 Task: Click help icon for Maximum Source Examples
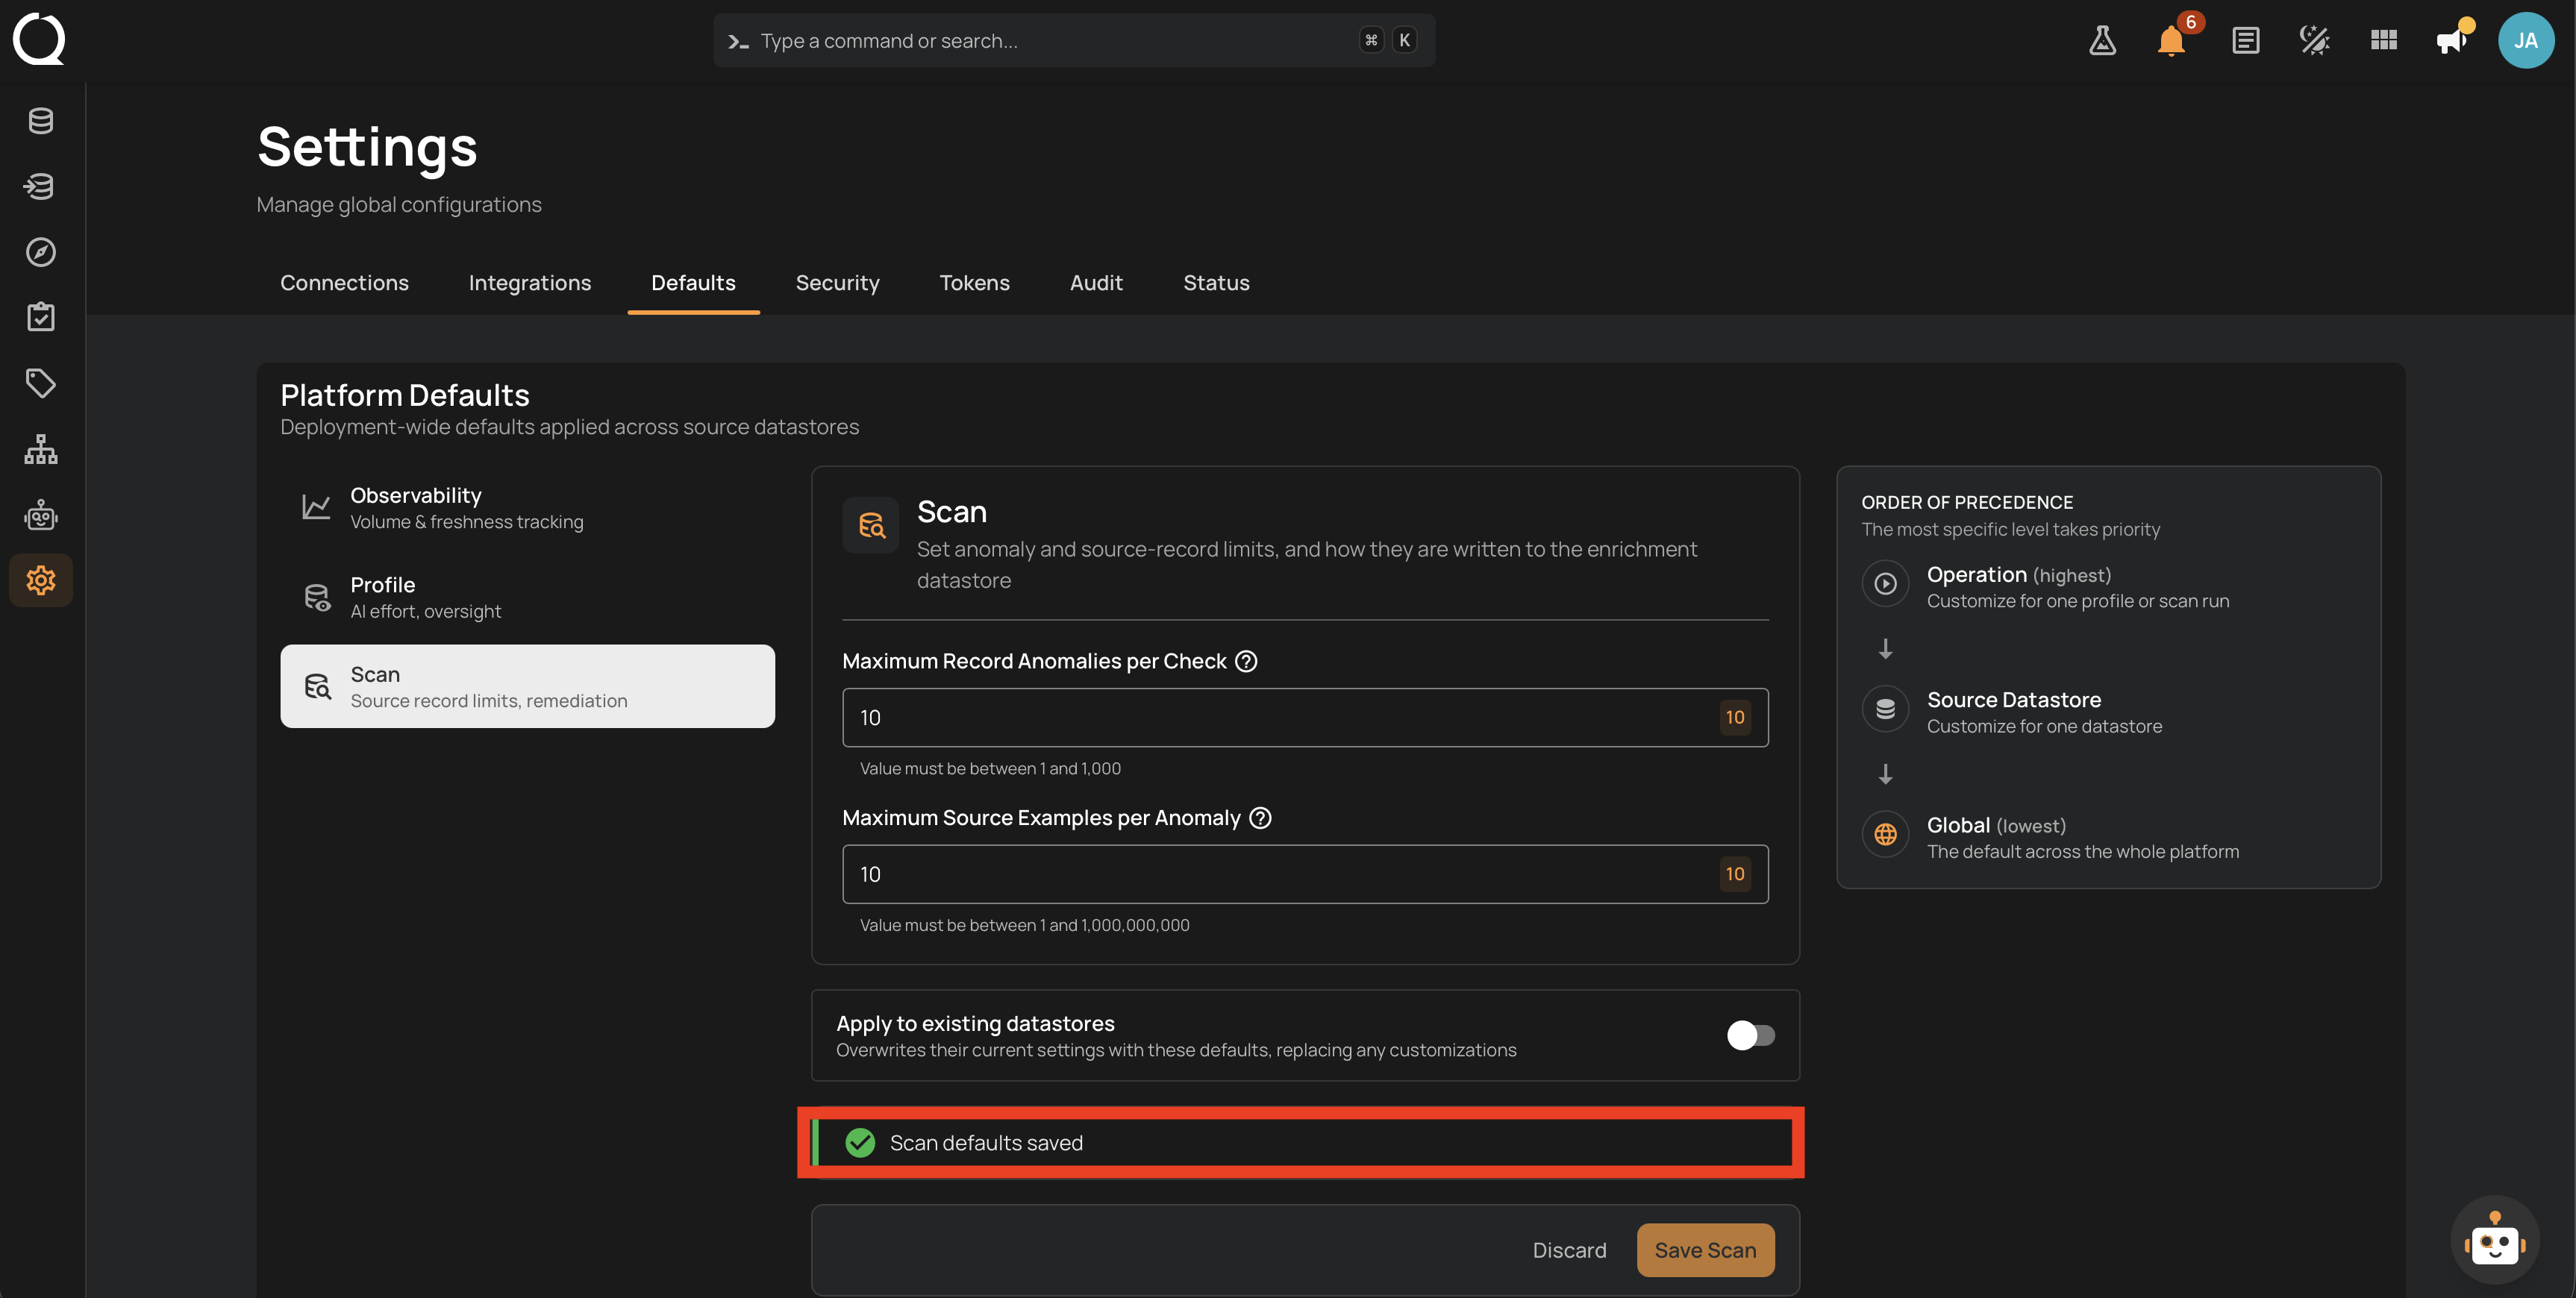point(1261,818)
